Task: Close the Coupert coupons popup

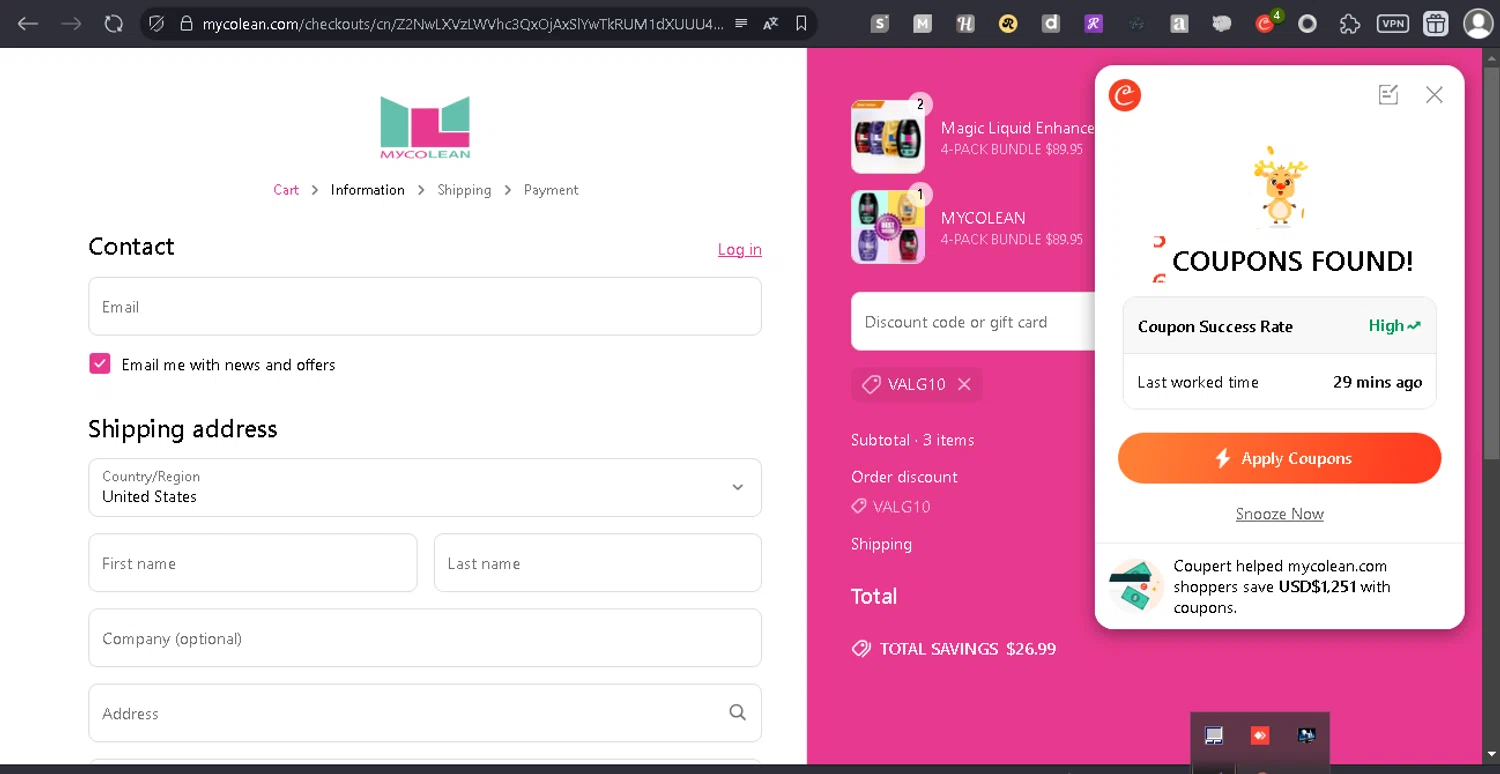Action: [x=1434, y=95]
